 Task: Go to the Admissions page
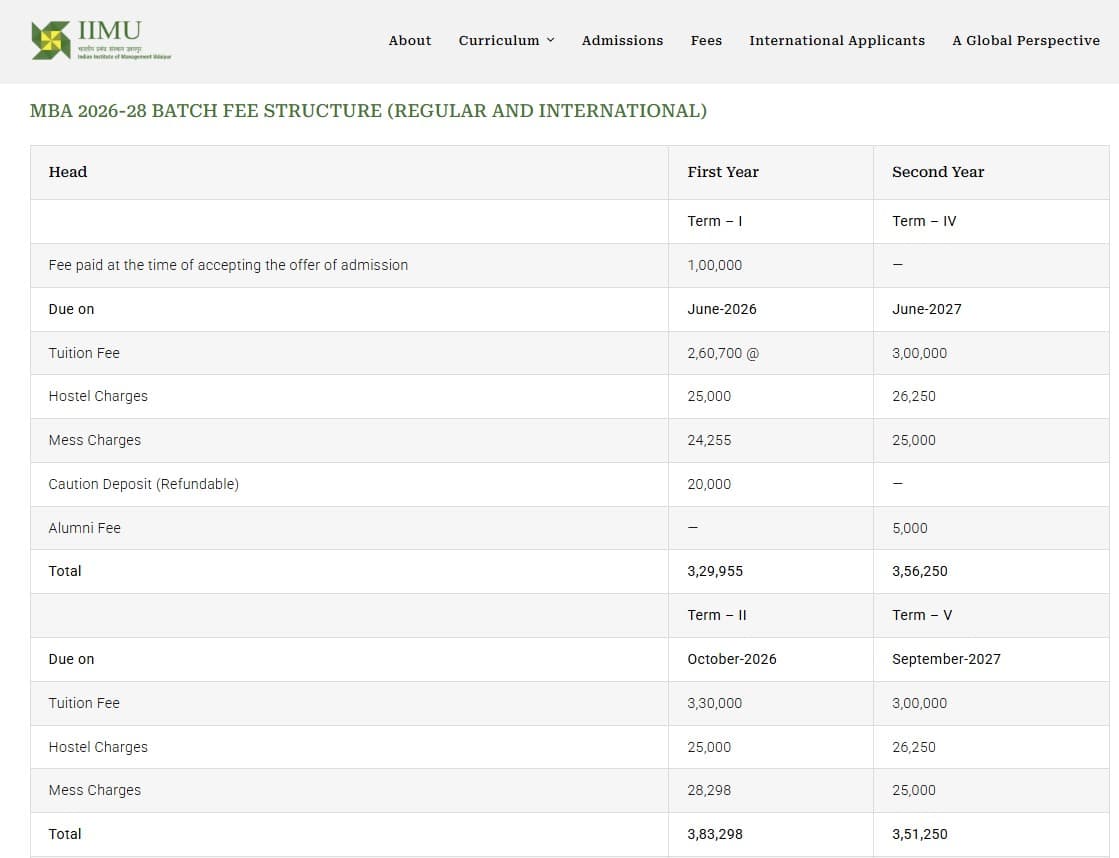point(622,40)
